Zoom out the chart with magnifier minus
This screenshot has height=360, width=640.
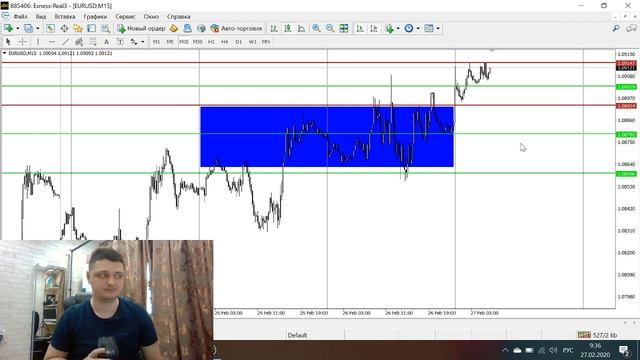click(330, 28)
